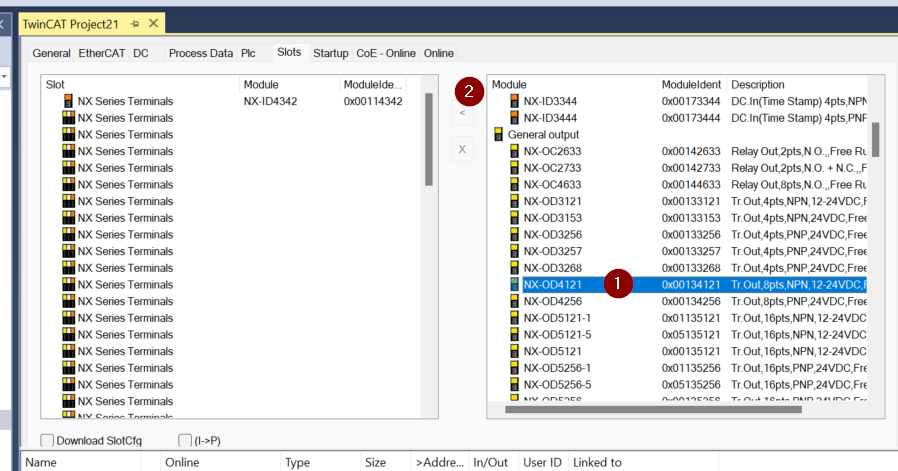The height and width of the screenshot is (471, 898).
Task: Click the 0x00134121 ident of NX-OD4121
Action: 691,284
